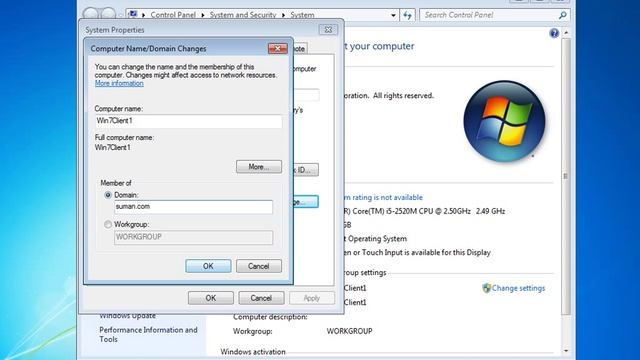640x360 pixels.
Task: Expand the arrow after Control Panel breadcrumb
Action: pos(203,16)
